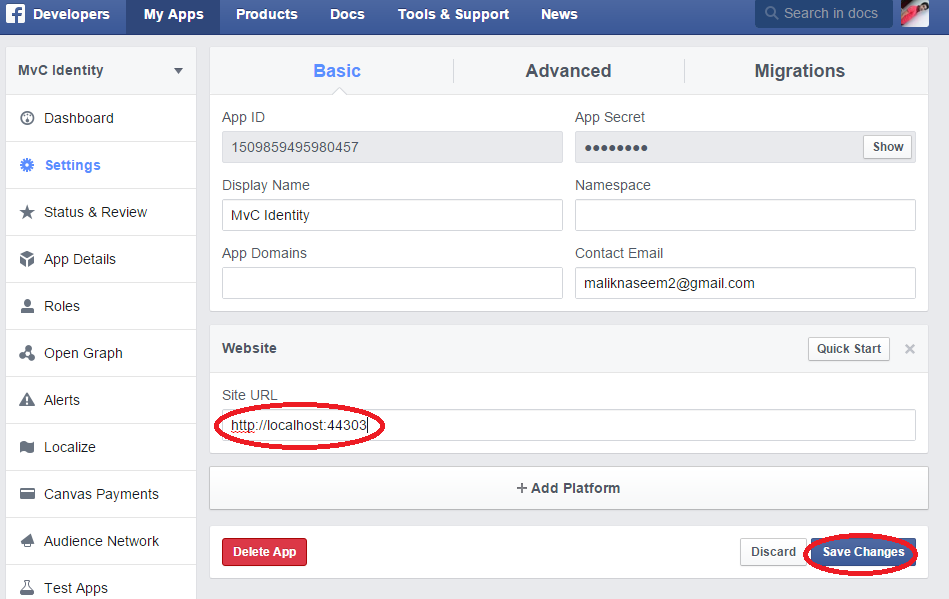Open Roles in the sidebar
Image resolution: width=949 pixels, height=599 pixels.
coord(101,306)
